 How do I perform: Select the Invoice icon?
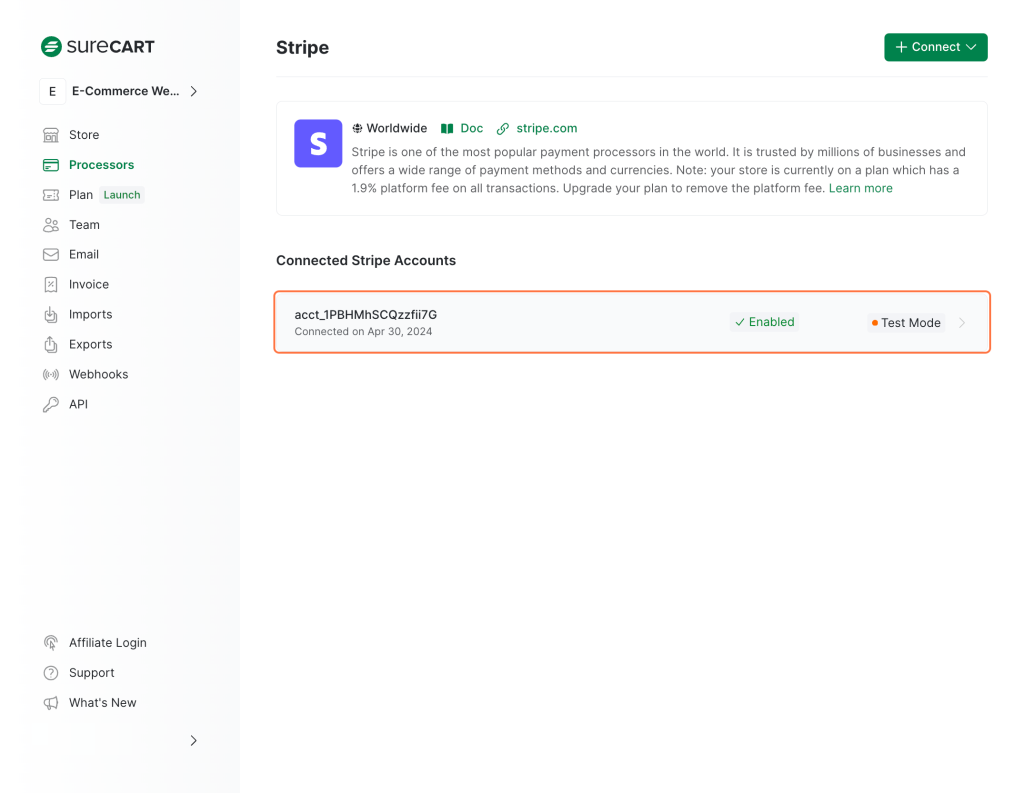click(50, 284)
